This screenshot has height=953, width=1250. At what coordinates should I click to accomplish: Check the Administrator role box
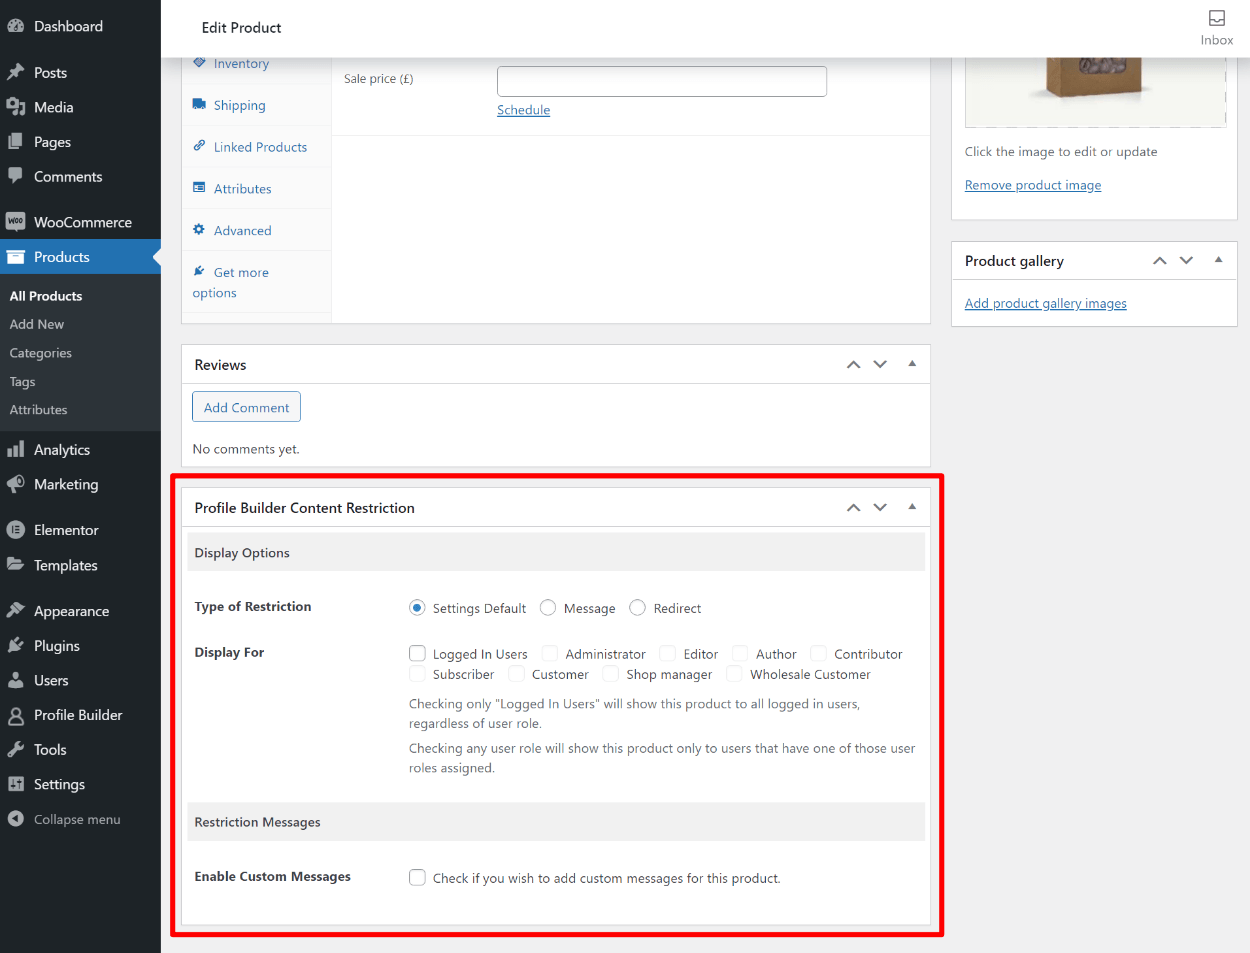click(x=550, y=653)
